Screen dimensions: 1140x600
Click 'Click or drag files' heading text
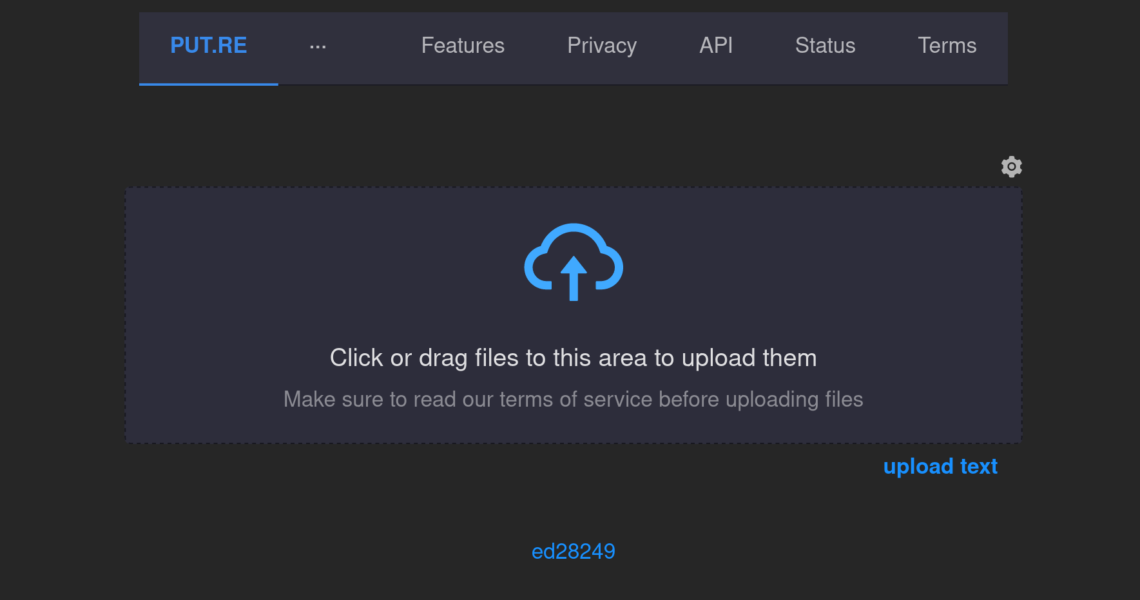tap(574, 358)
